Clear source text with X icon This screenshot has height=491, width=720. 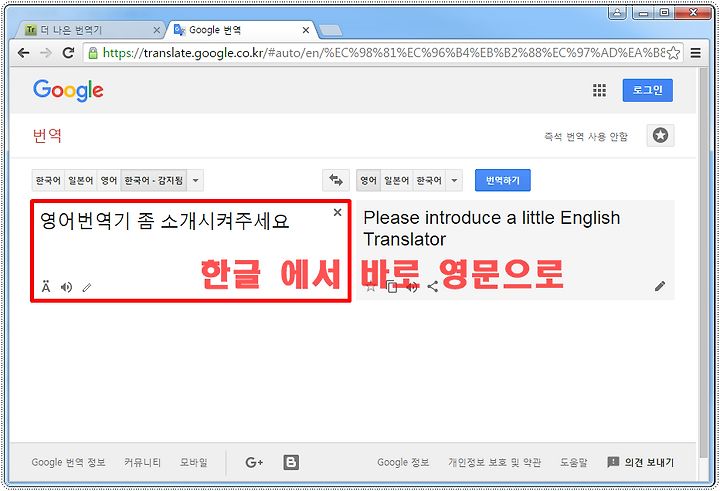tap(338, 212)
